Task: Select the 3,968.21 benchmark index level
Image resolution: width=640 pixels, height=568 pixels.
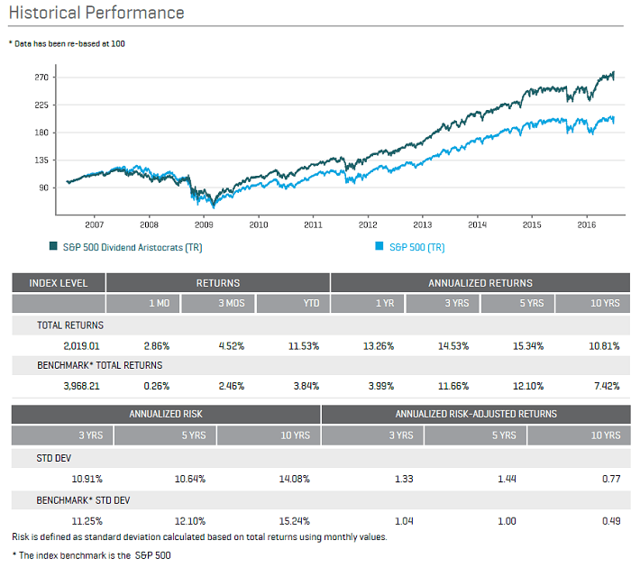Action: (x=81, y=386)
